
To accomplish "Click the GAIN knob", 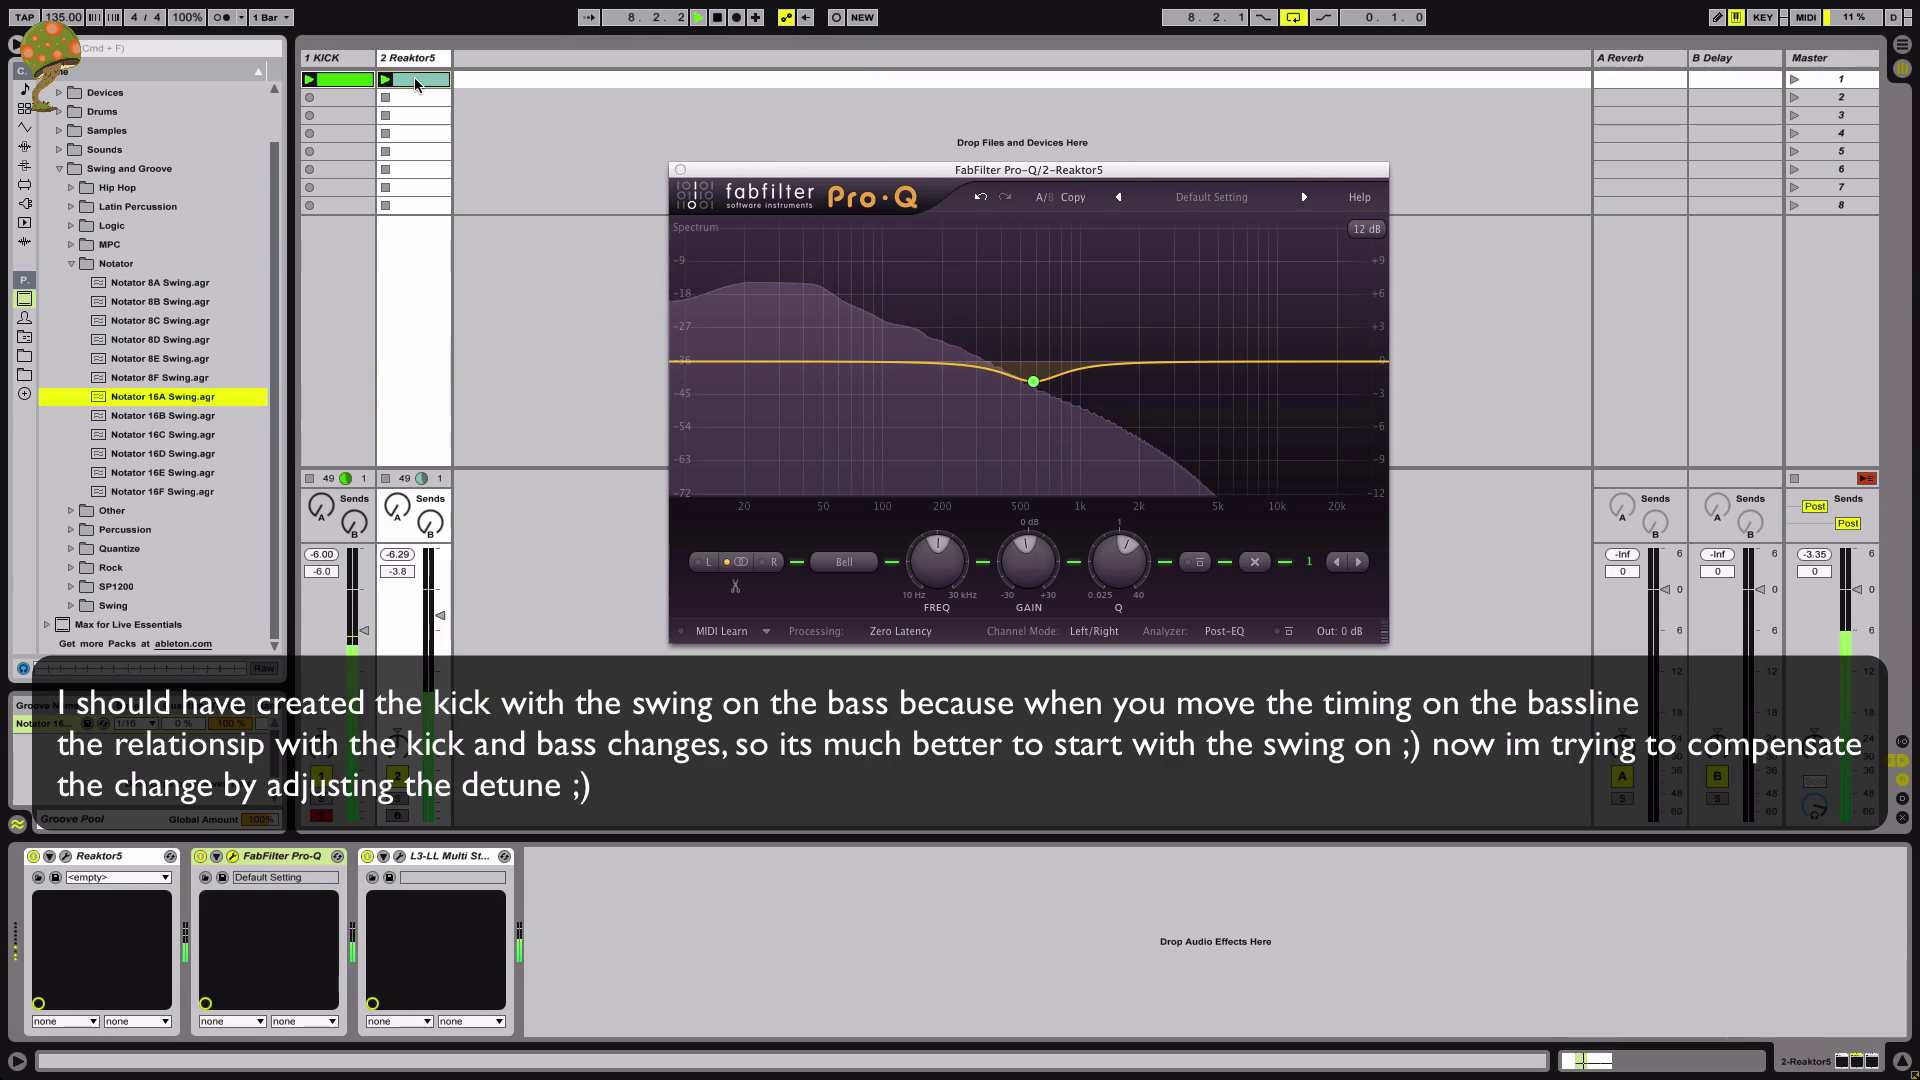I will click(1028, 561).
